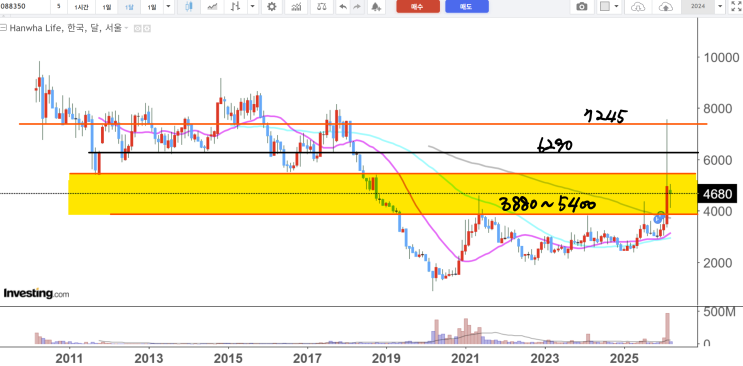
Task: Click the blue 매도 sell button
Action: click(x=467, y=7)
